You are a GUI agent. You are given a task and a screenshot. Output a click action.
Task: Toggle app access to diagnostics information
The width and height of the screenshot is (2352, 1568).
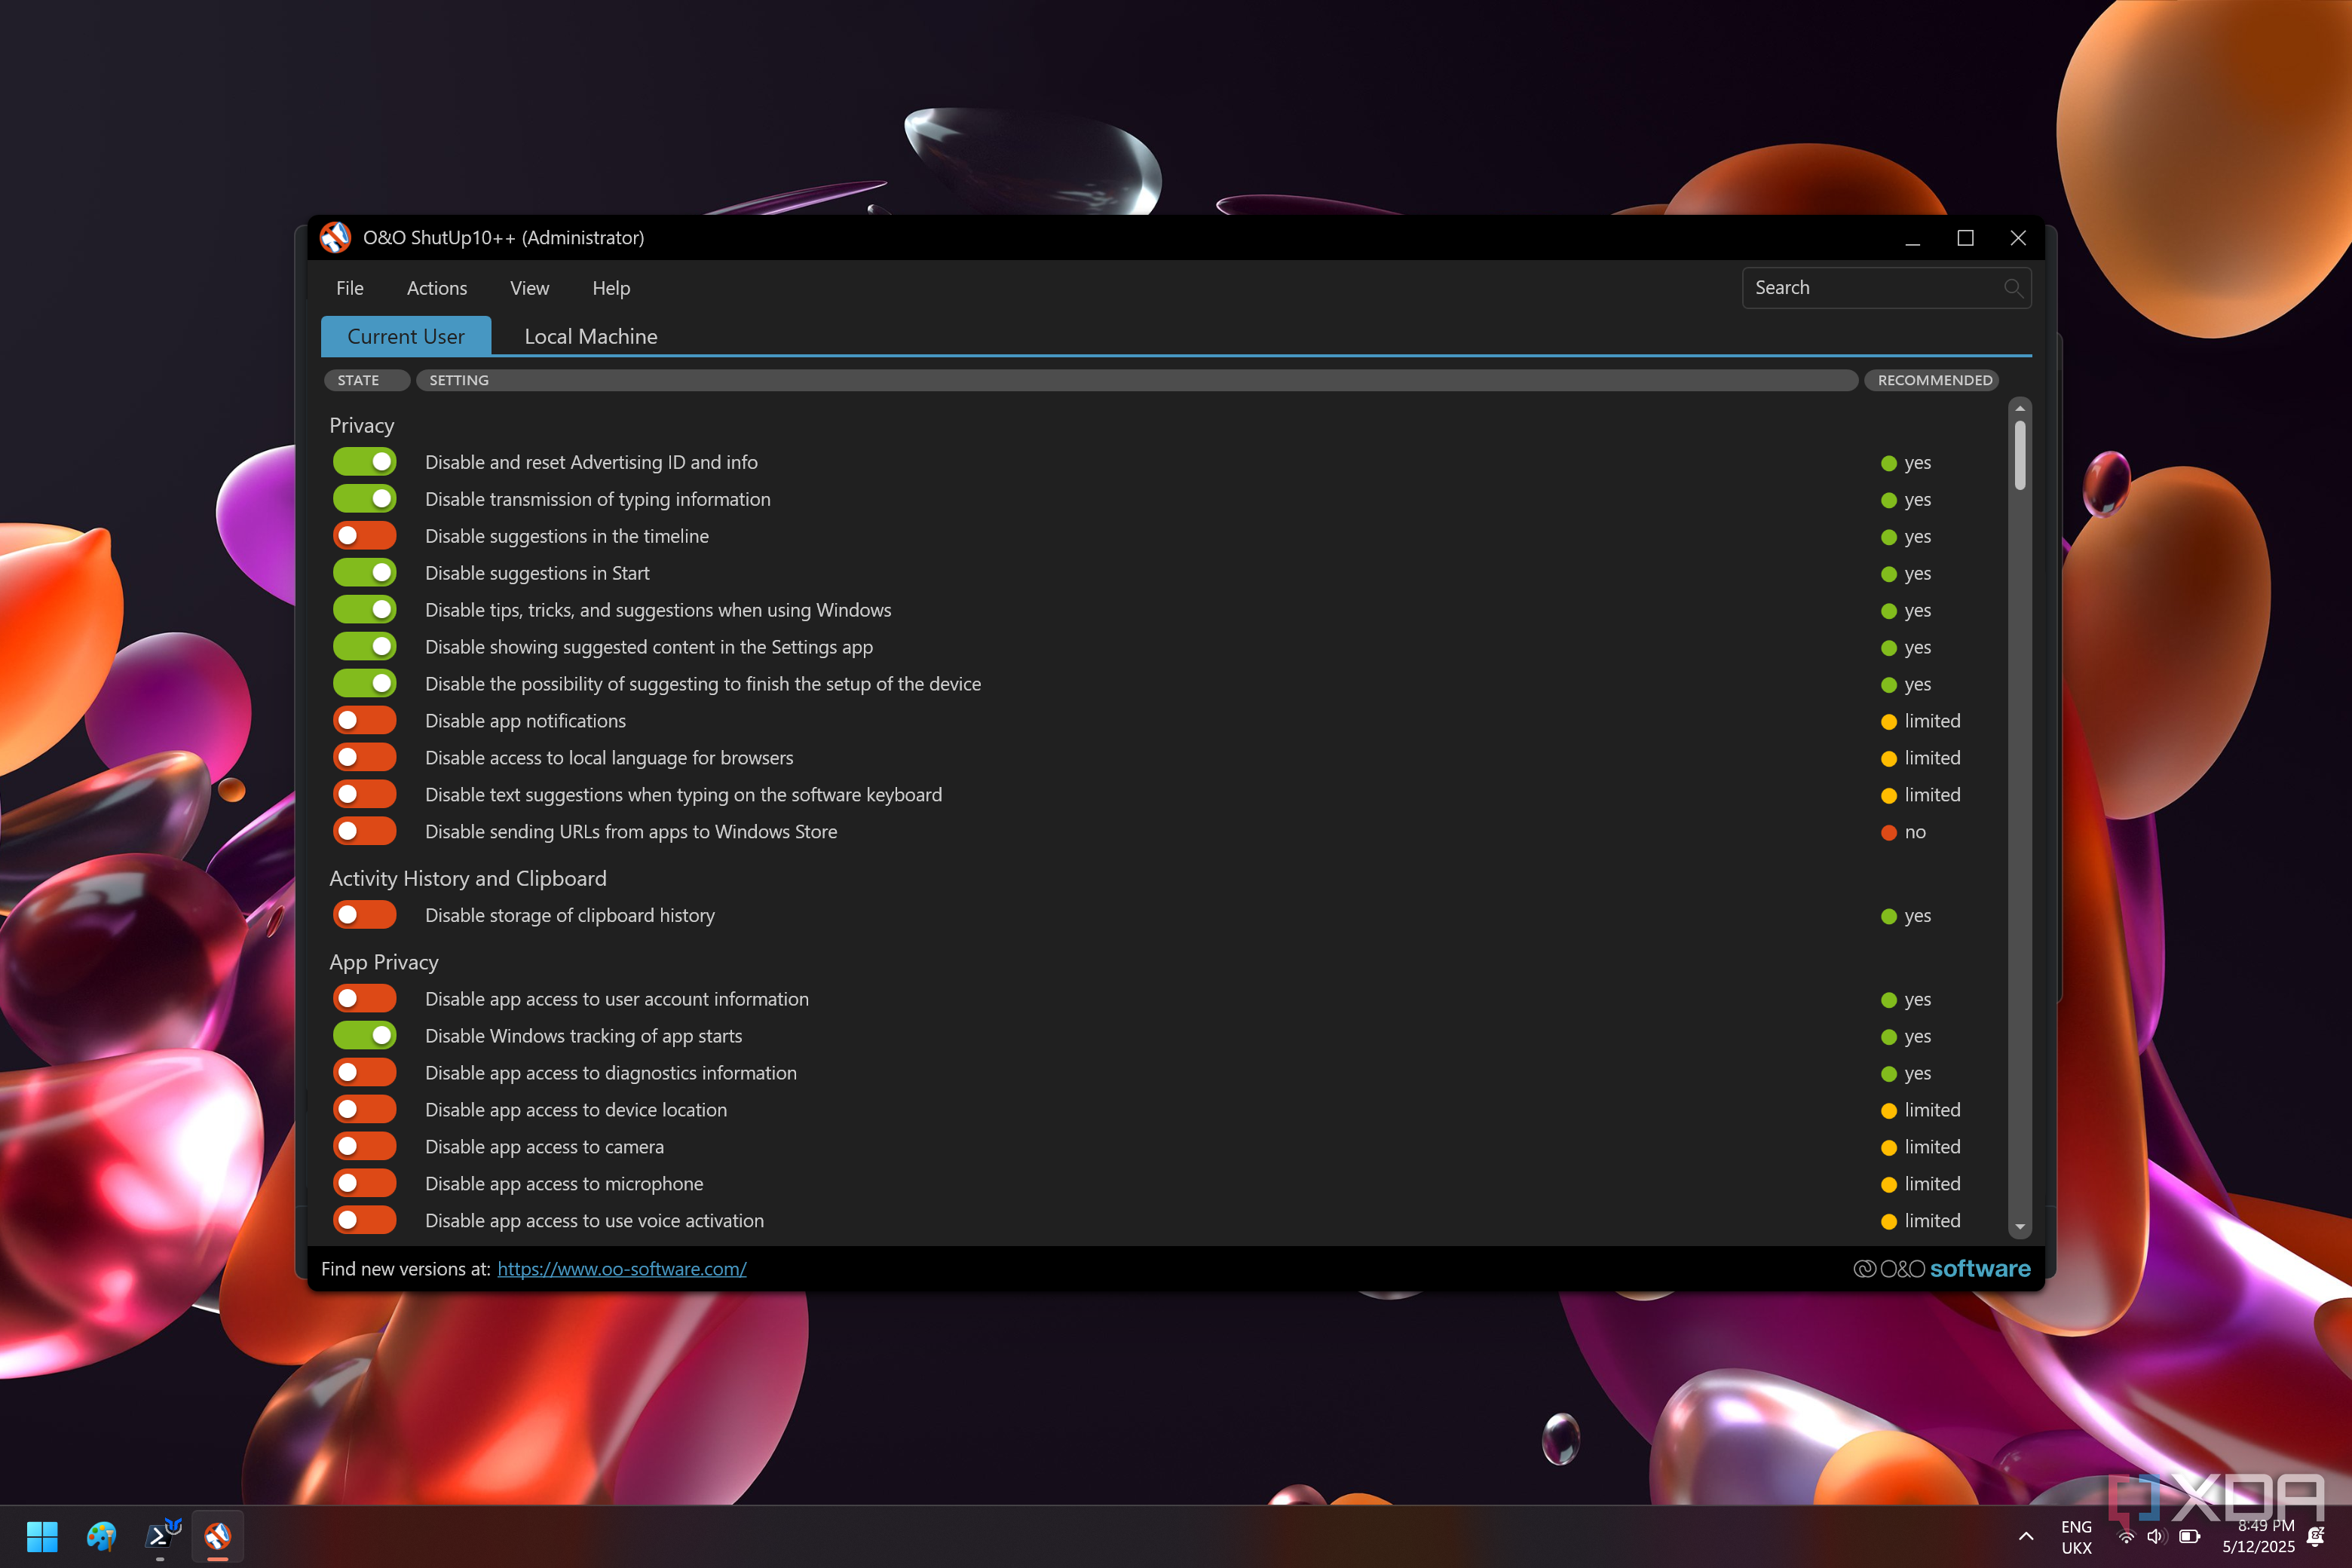[x=365, y=1073]
